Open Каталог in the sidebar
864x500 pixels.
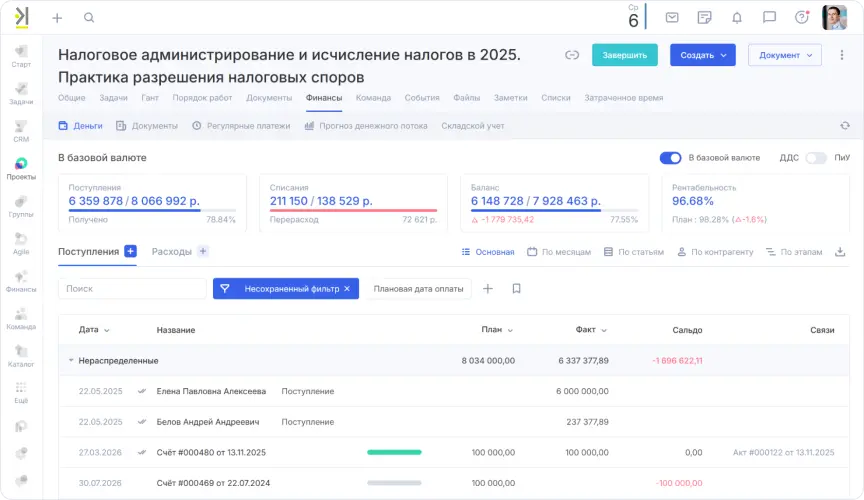[21, 357]
